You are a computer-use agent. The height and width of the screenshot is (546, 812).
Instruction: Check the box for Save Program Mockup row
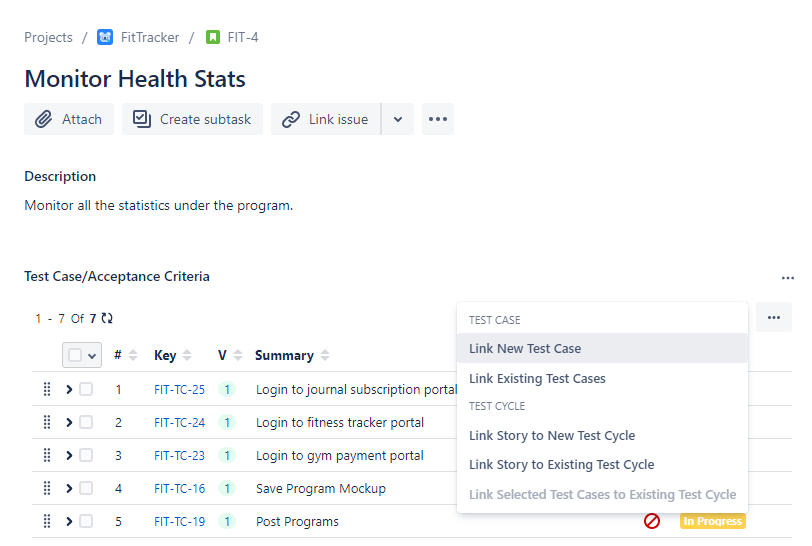[86, 488]
